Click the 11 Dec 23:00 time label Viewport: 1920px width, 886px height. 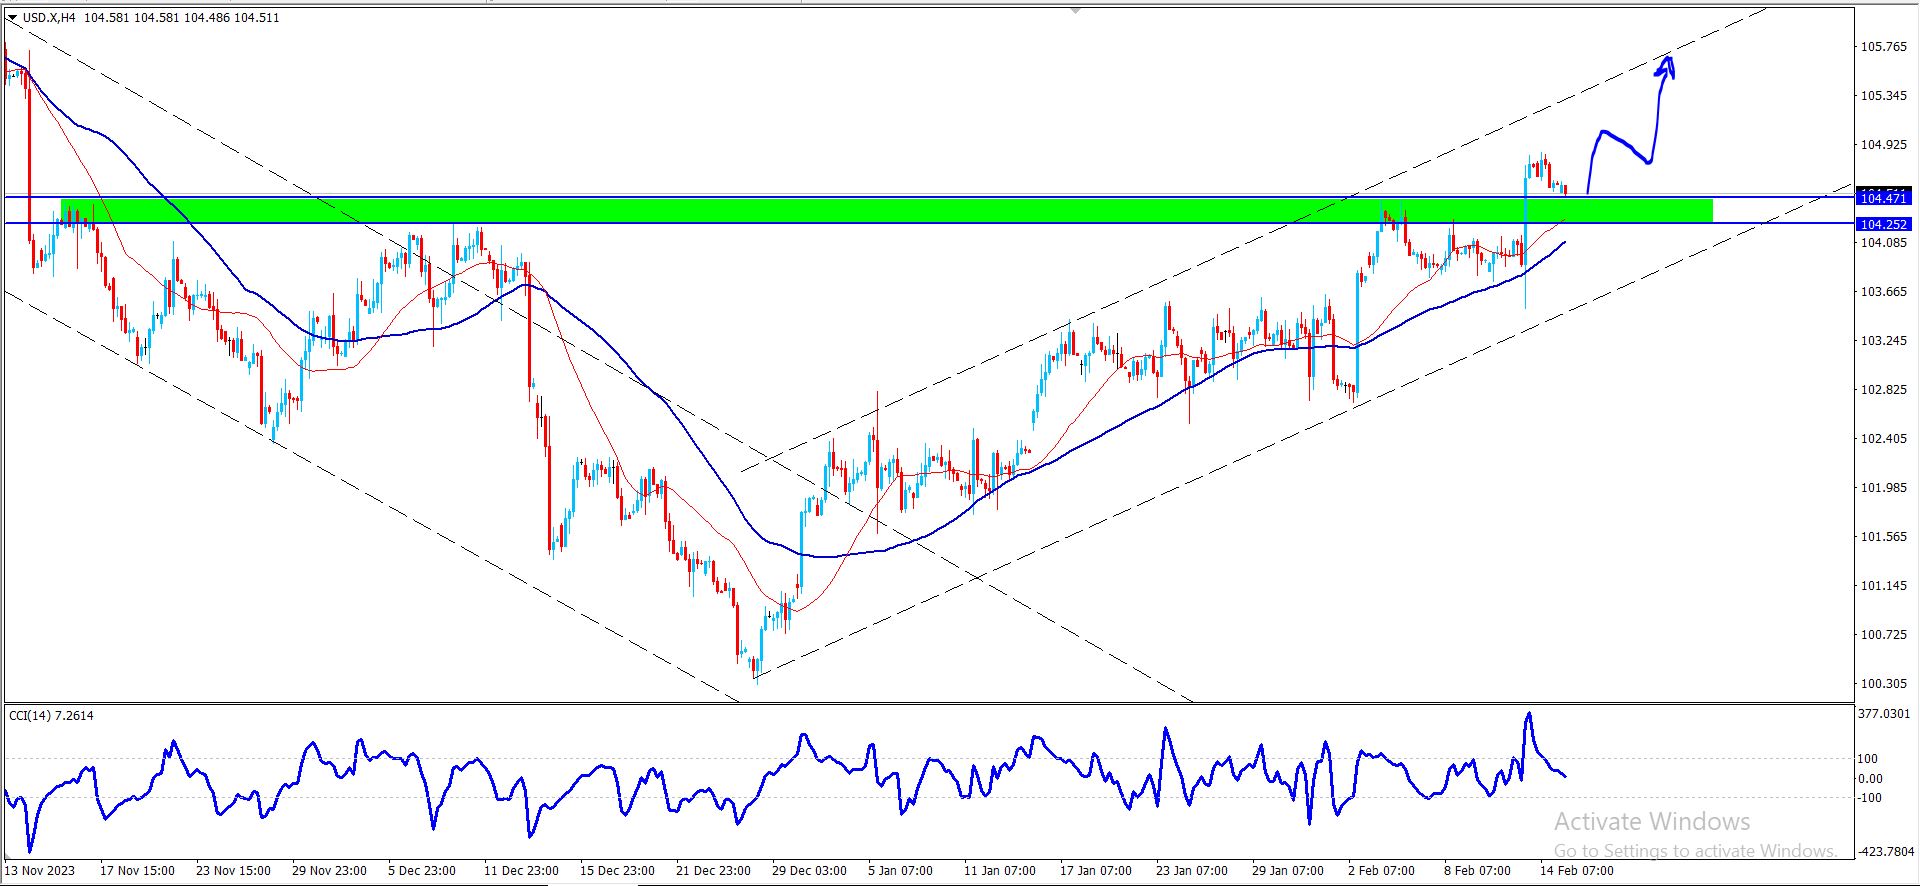521,871
